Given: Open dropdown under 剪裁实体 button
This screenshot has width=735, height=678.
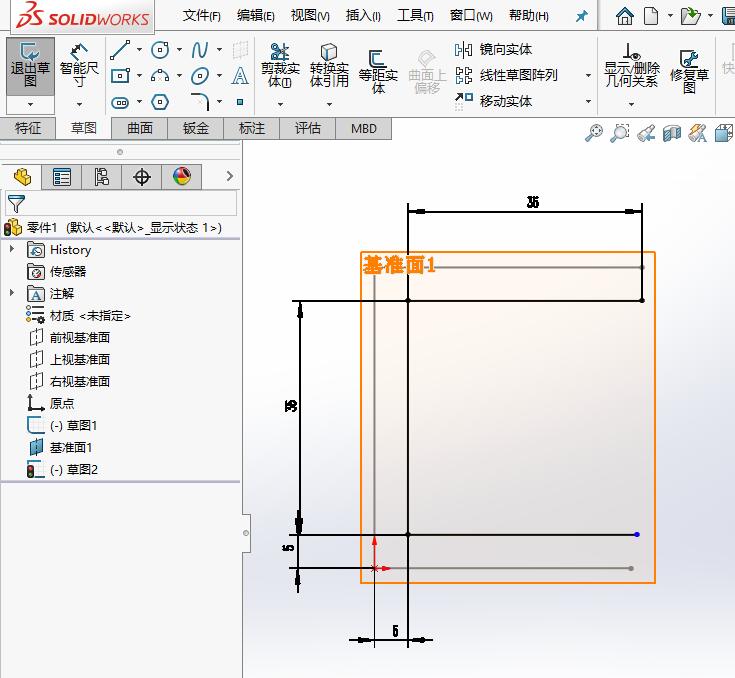Looking at the screenshot, I should (x=280, y=104).
